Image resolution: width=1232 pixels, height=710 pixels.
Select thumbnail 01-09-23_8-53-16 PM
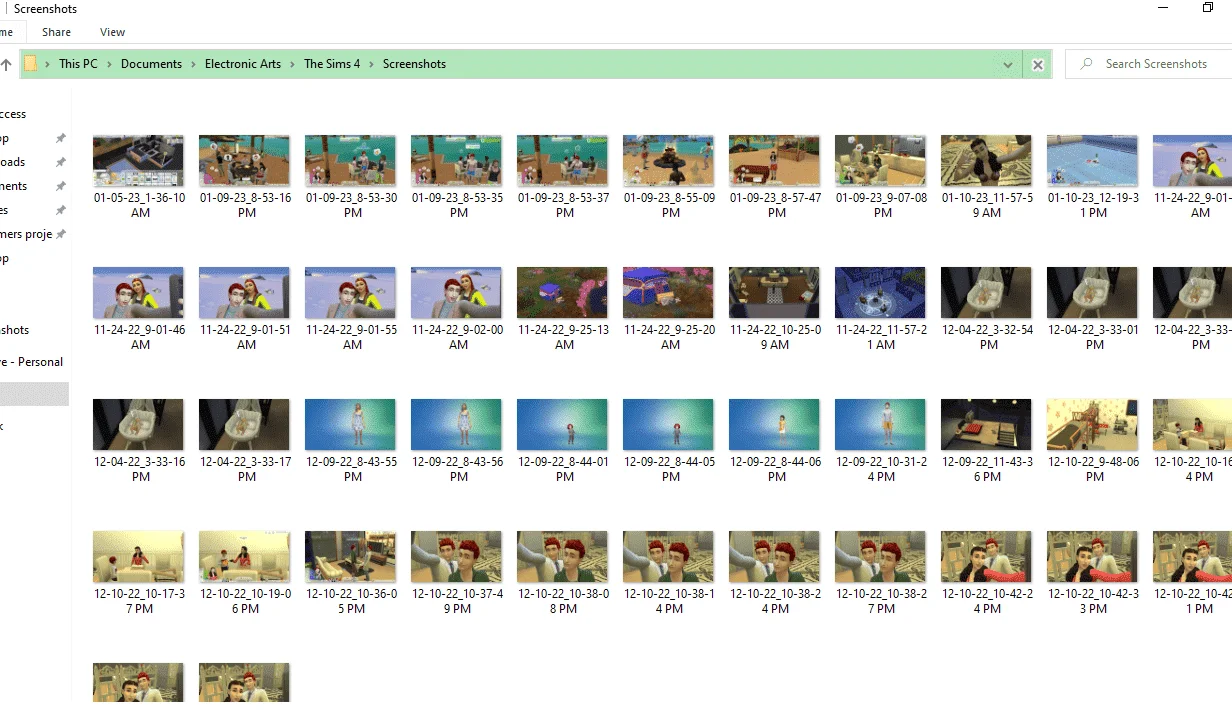point(244,161)
